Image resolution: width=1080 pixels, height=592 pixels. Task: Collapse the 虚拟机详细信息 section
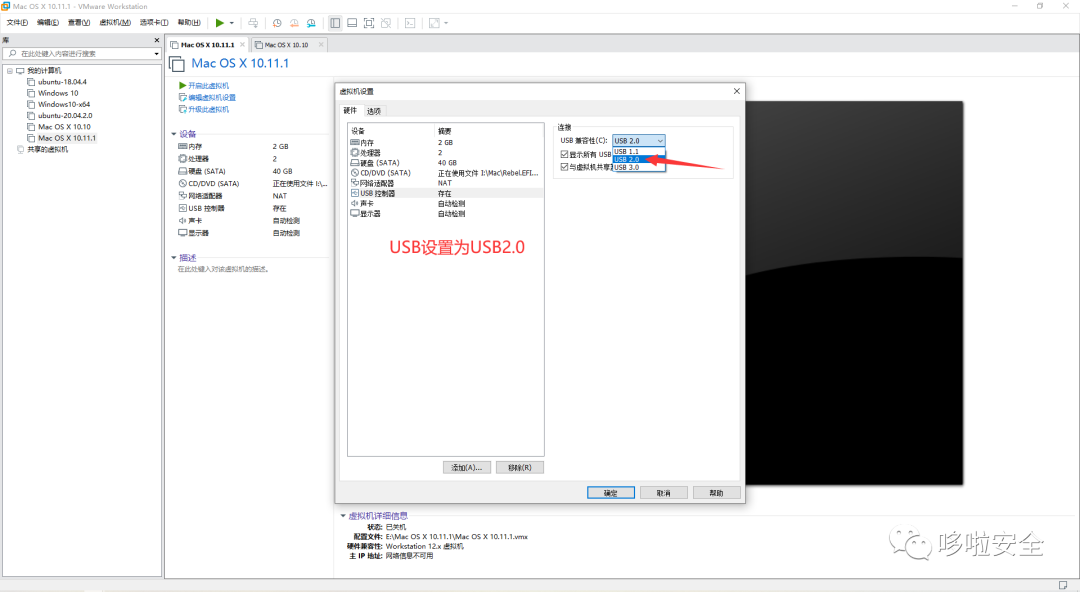point(343,516)
